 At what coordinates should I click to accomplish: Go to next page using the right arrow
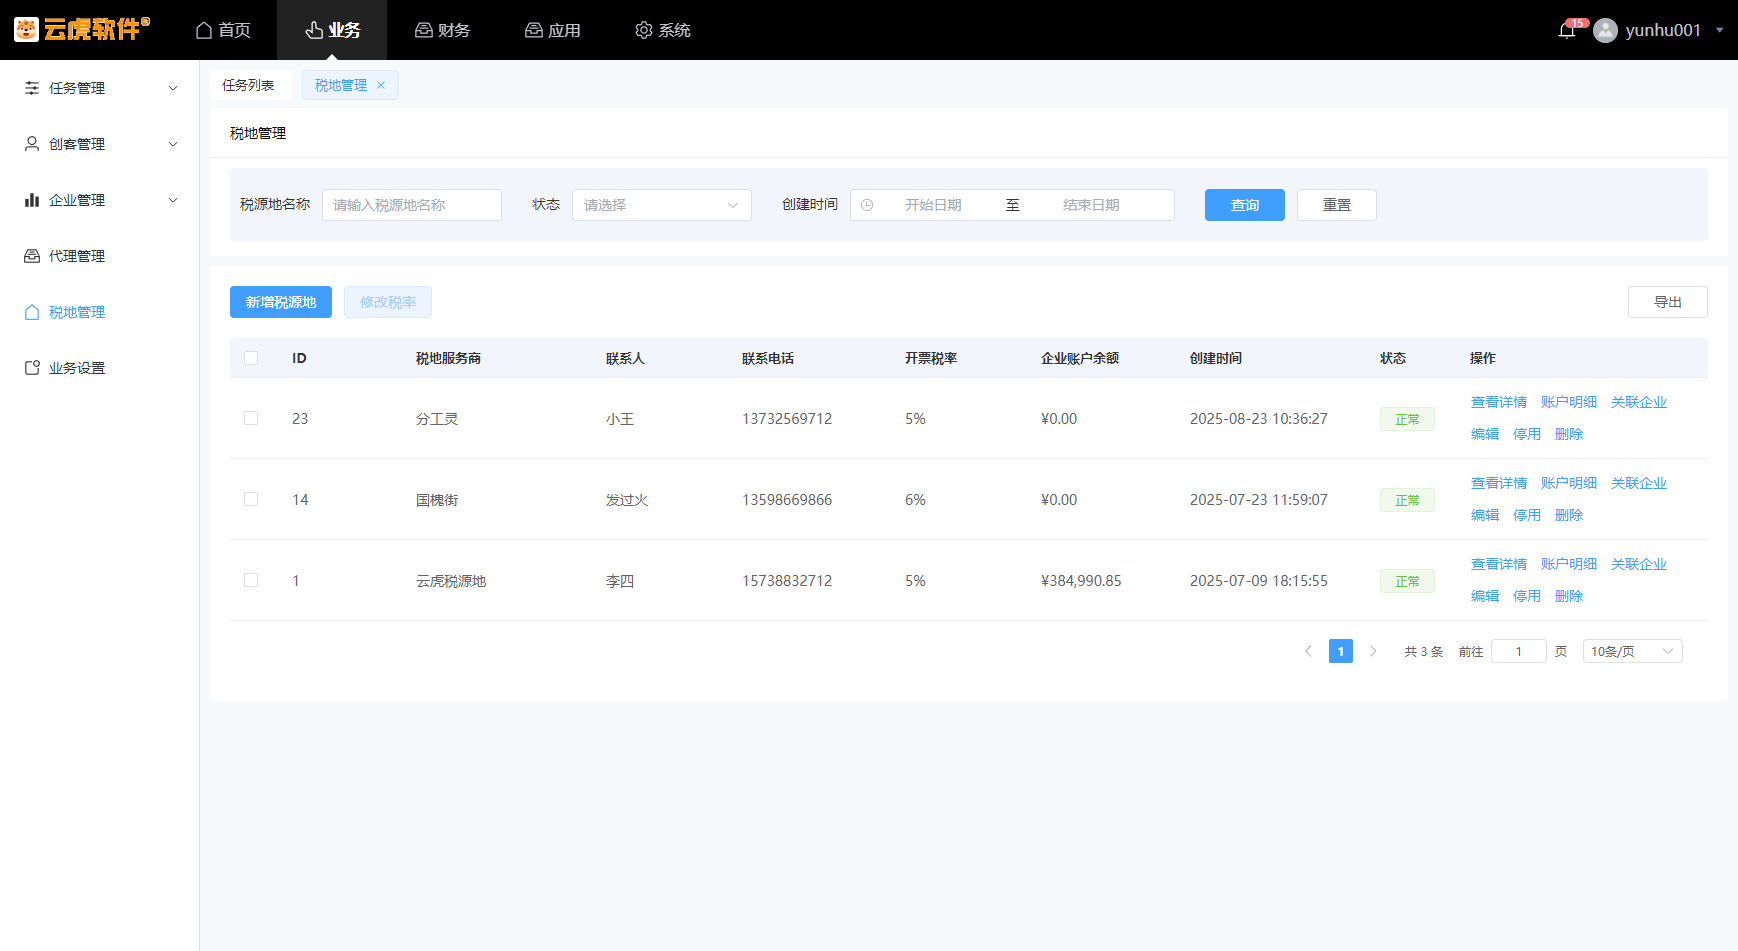(x=1373, y=651)
